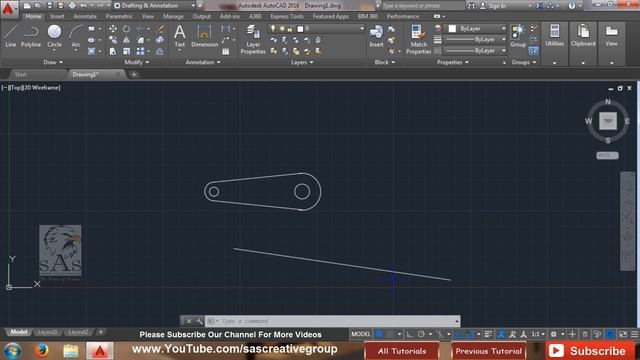Toggle lineweight display in status bar

tap(489, 334)
